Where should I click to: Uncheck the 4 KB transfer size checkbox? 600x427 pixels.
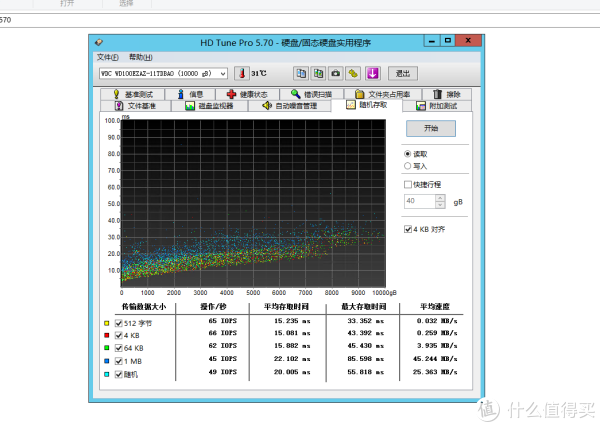[x=119, y=336]
